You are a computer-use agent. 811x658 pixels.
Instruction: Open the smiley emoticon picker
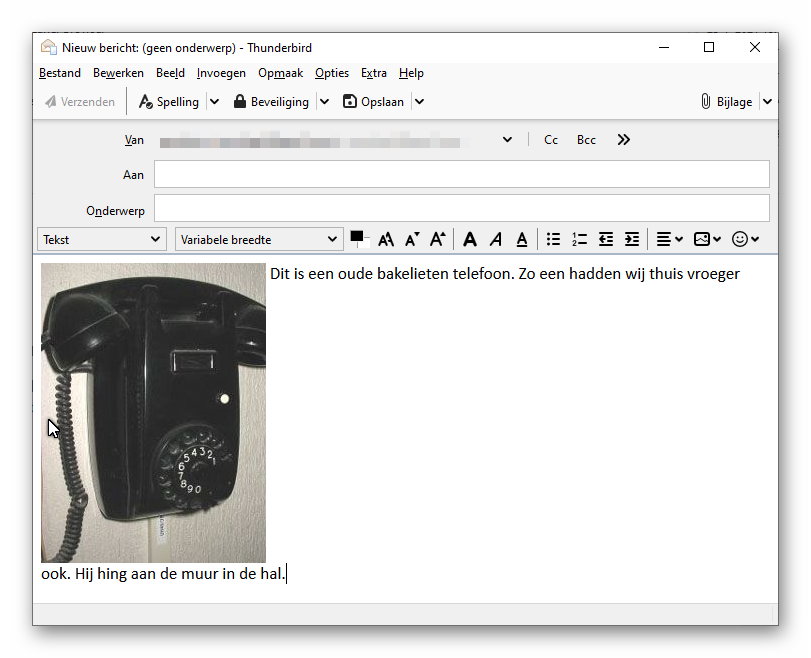pyautogui.click(x=745, y=240)
